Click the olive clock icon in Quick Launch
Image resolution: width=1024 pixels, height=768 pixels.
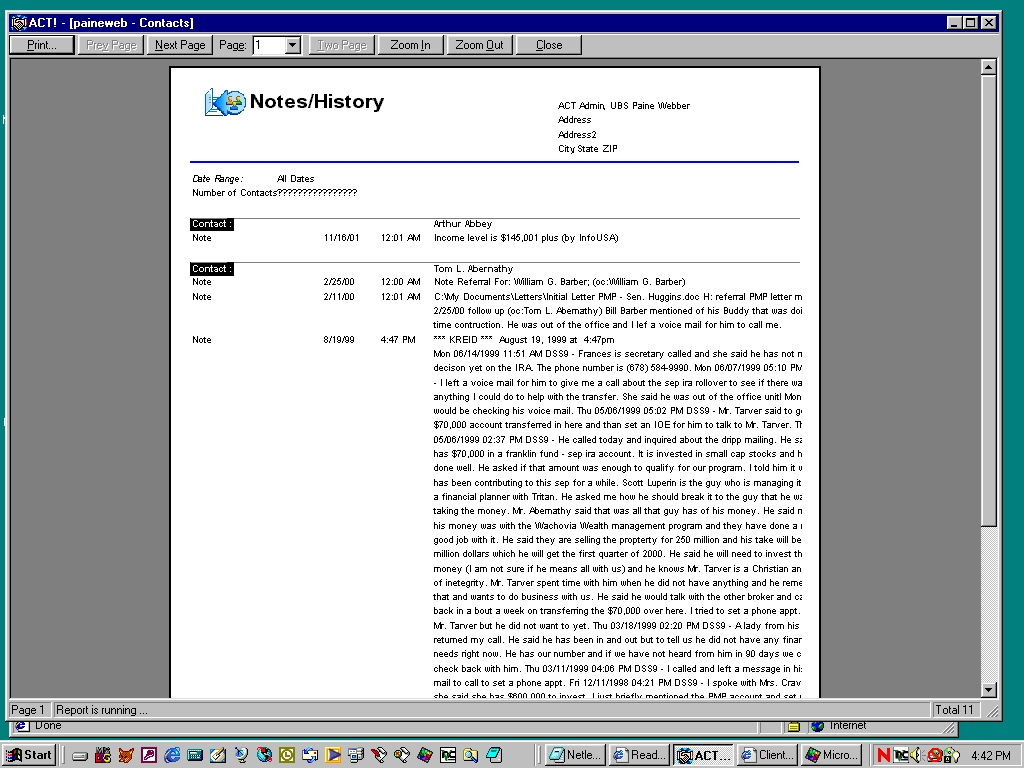click(x=287, y=756)
